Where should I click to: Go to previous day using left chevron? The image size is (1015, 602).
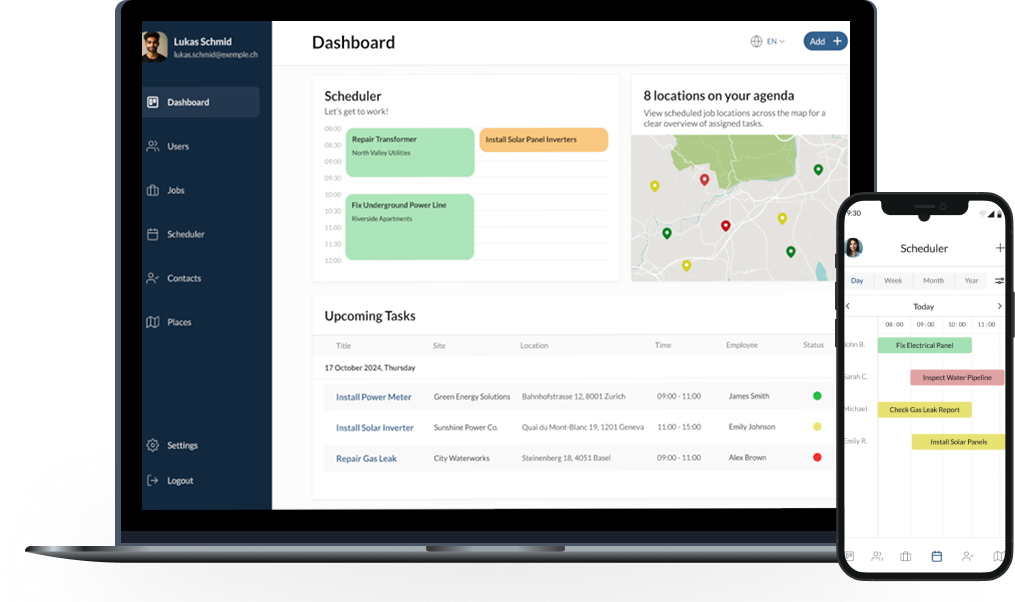(848, 306)
